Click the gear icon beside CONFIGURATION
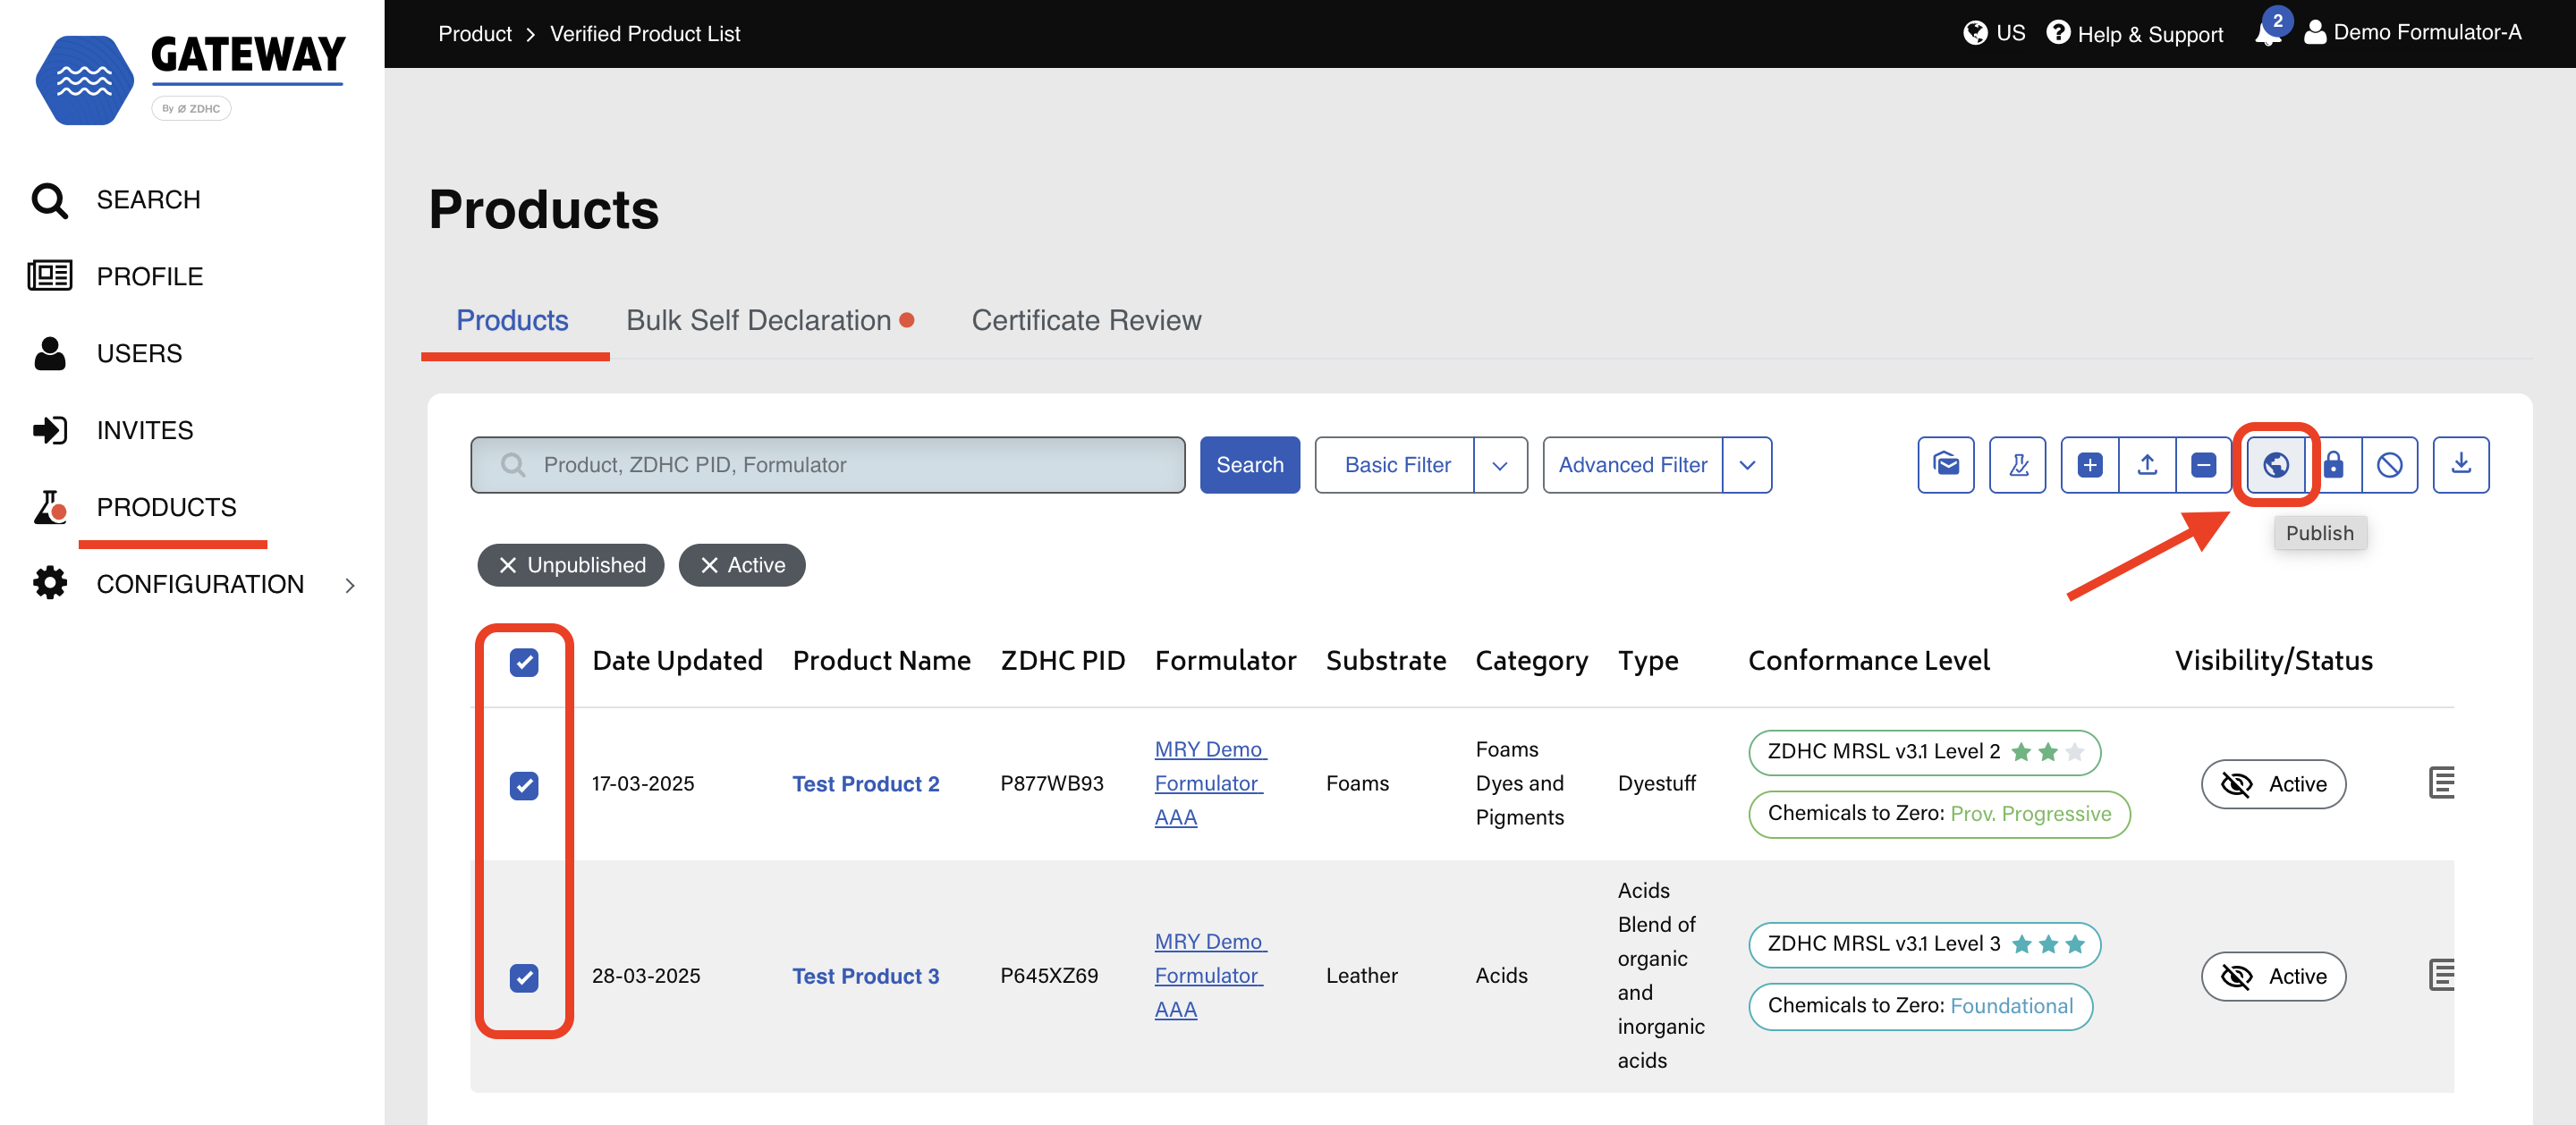The height and width of the screenshot is (1125, 2576). point(49,583)
